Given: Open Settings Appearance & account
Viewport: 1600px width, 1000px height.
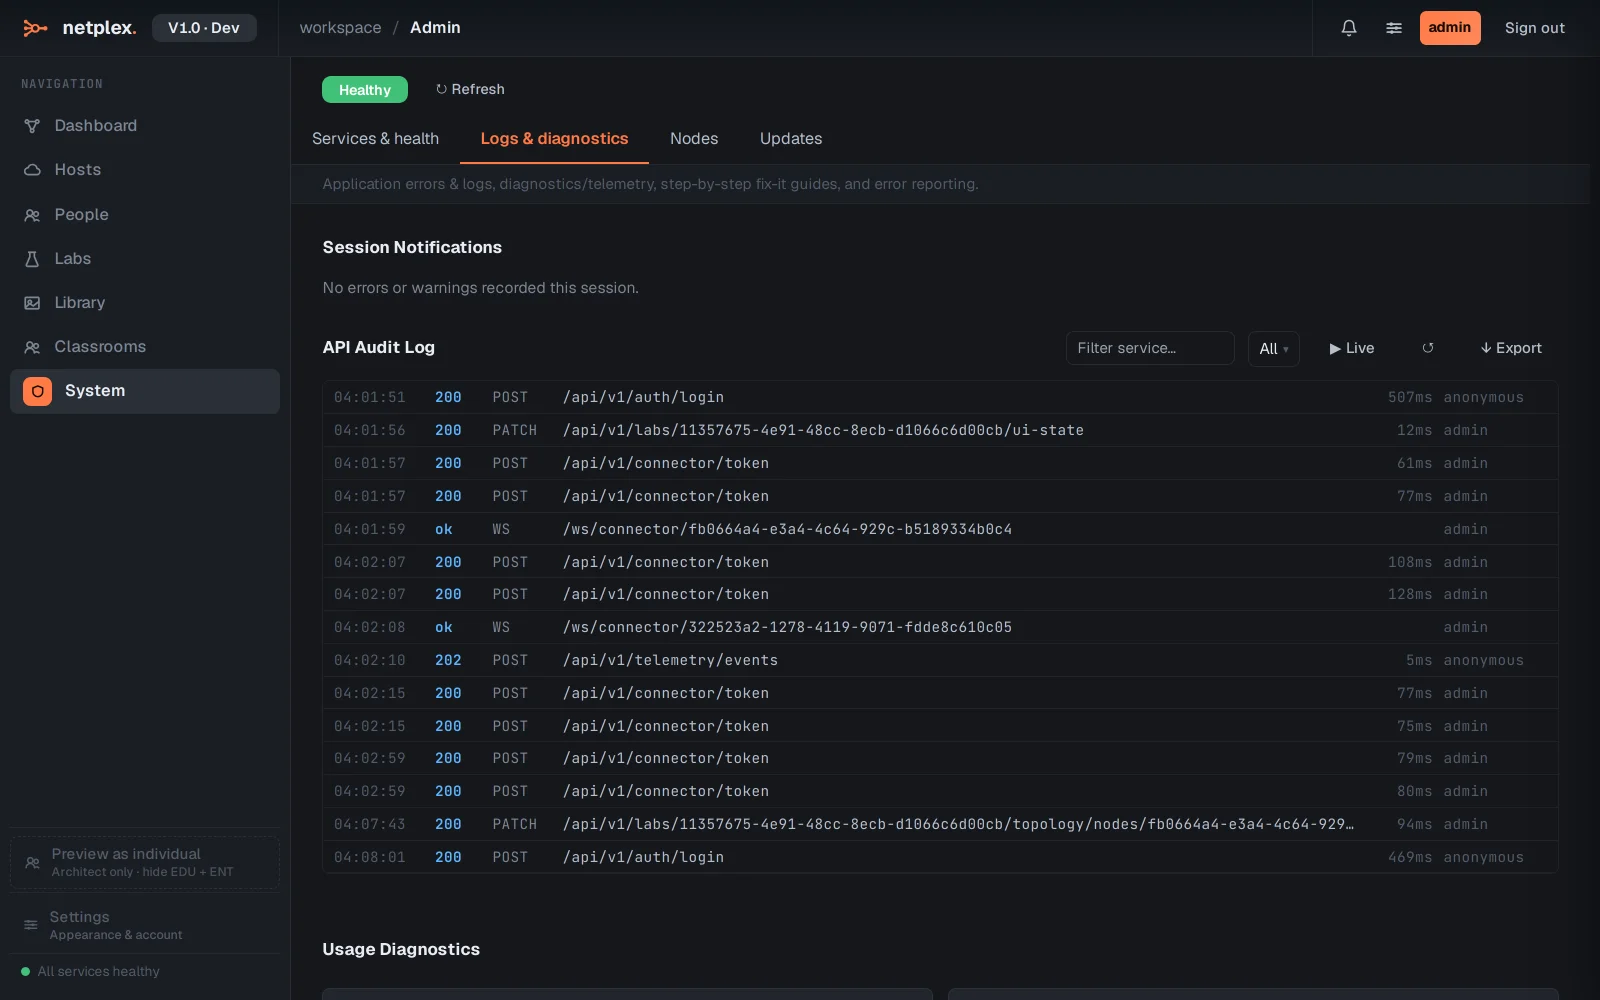Looking at the screenshot, I should pyautogui.click(x=145, y=925).
